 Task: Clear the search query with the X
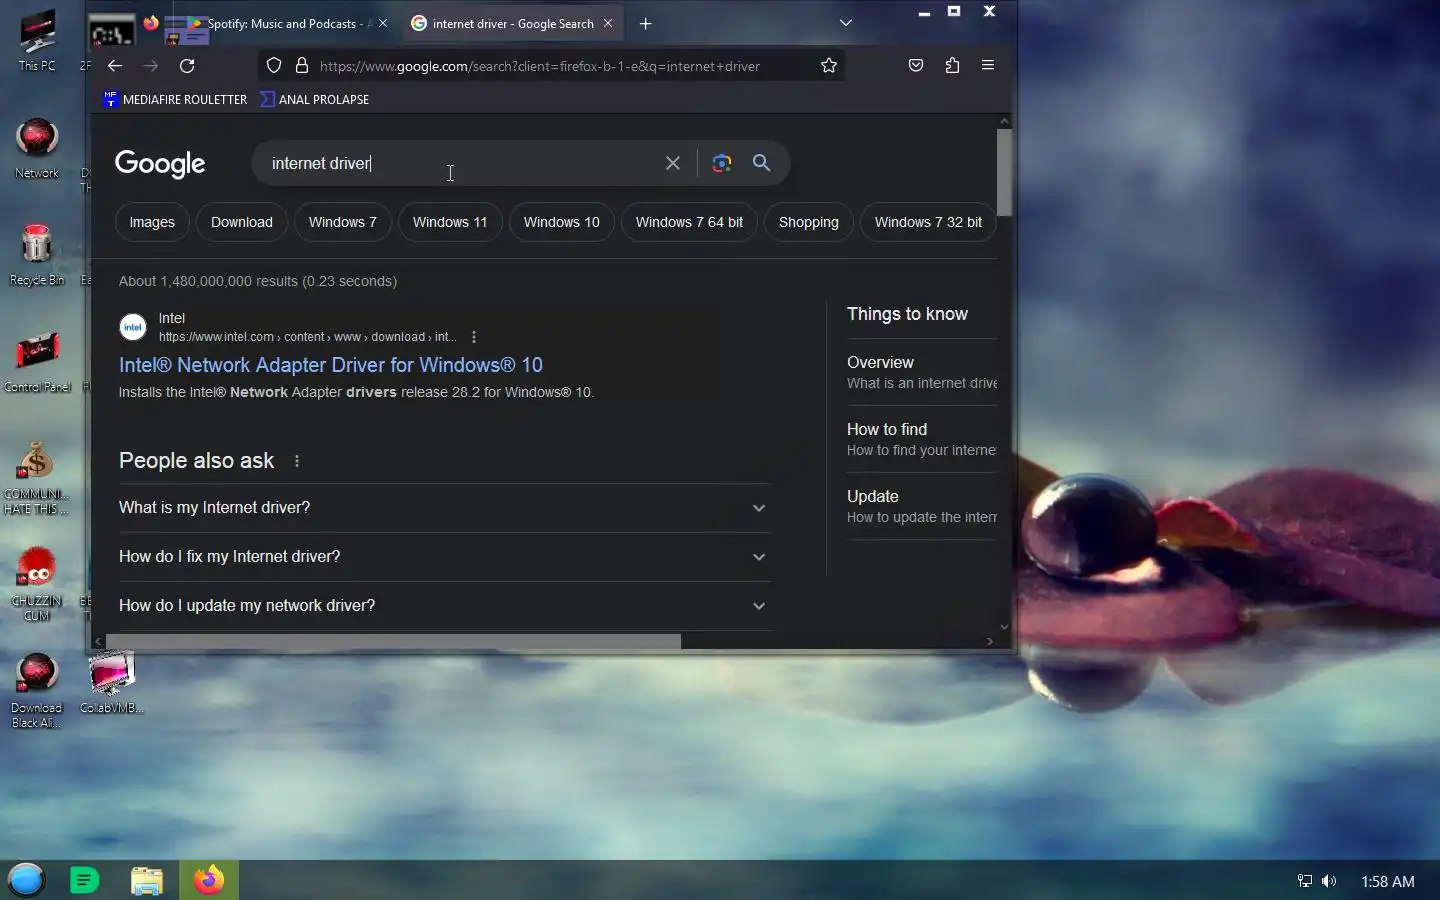click(x=673, y=163)
